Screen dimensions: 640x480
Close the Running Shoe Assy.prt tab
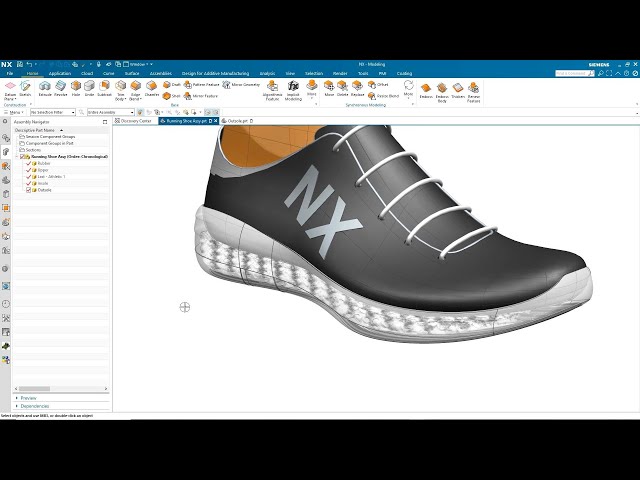[x=216, y=121]
